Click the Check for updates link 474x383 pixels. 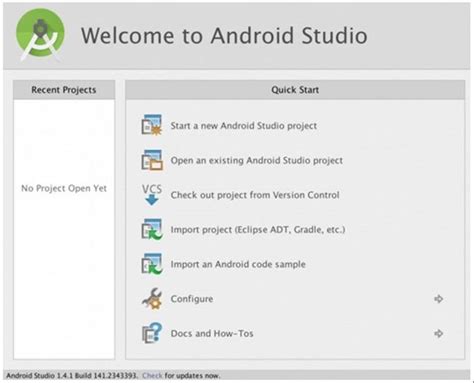coord(152,376)
